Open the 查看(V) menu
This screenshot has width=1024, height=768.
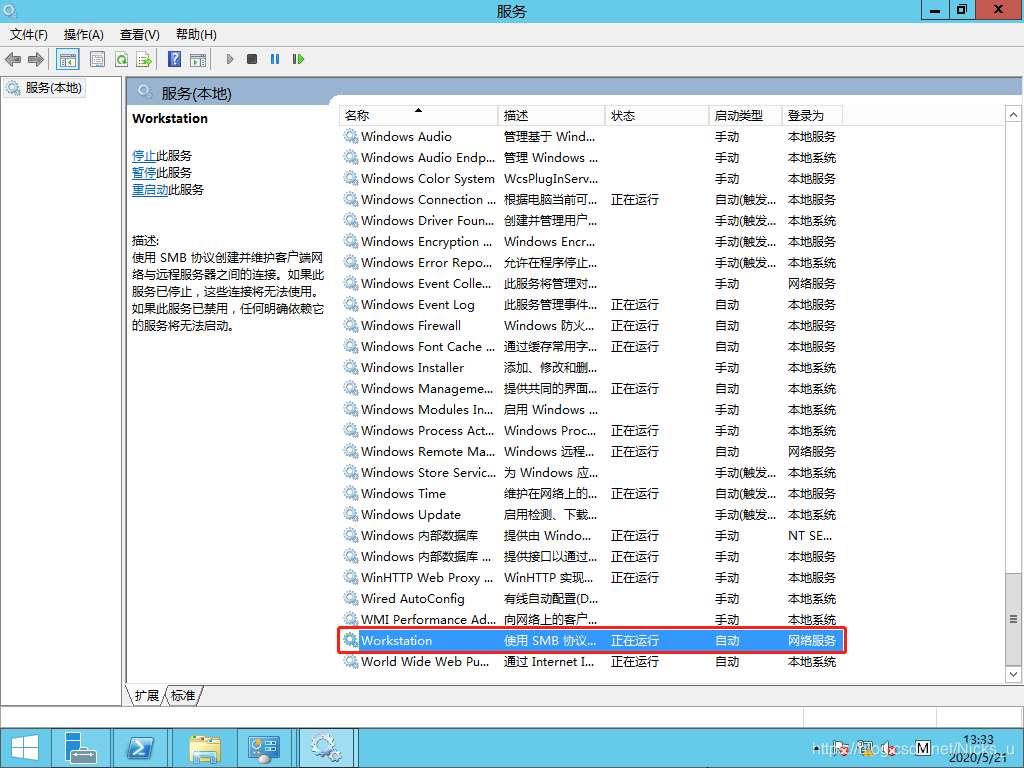pyautogui.click(x=140, y=35)
